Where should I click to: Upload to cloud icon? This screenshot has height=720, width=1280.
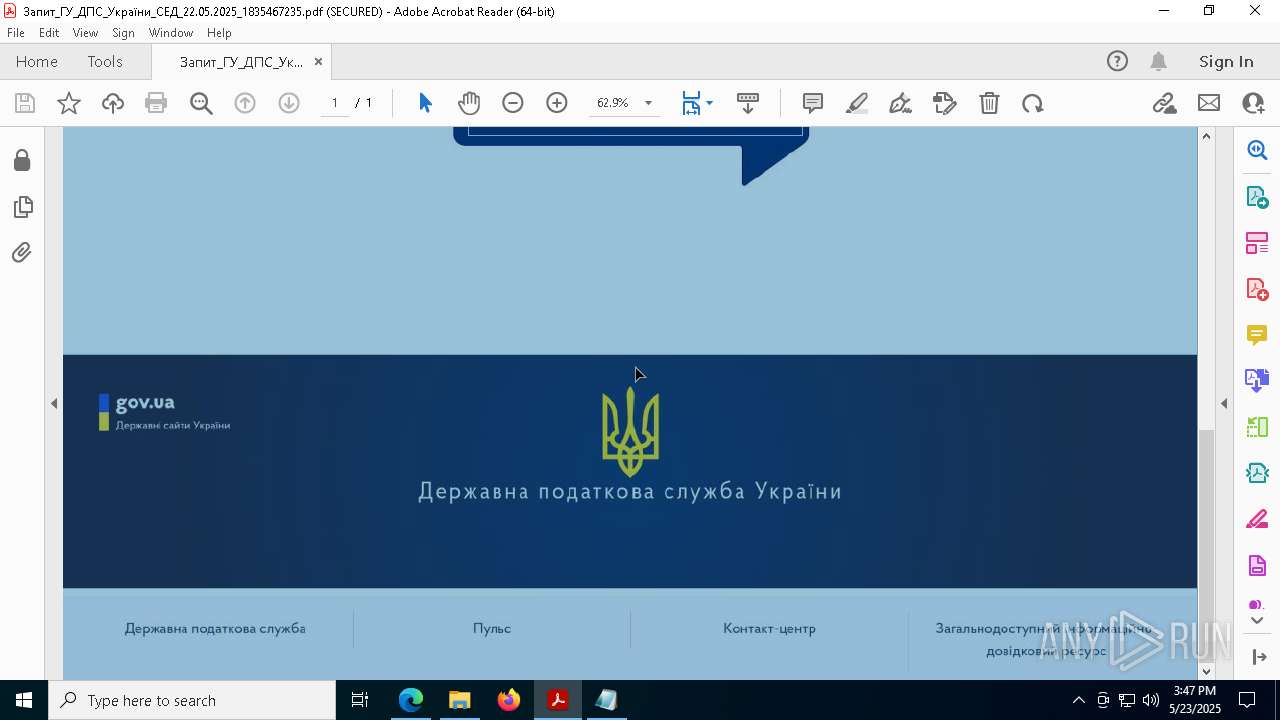(113, 103)
